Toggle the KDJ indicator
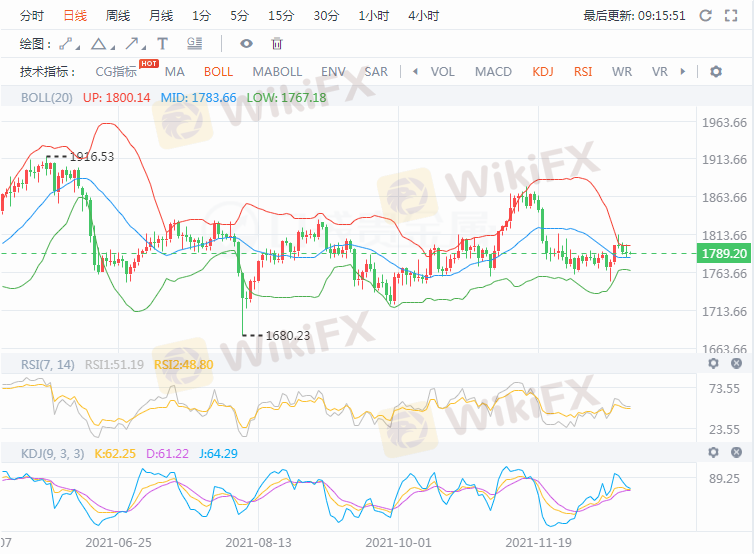This screenshot has width=754, height=554. click(543, 72)
